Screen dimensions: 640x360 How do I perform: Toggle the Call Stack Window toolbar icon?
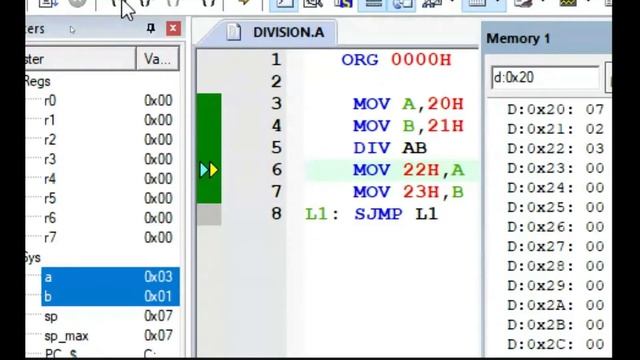click(x=401, y=4)
